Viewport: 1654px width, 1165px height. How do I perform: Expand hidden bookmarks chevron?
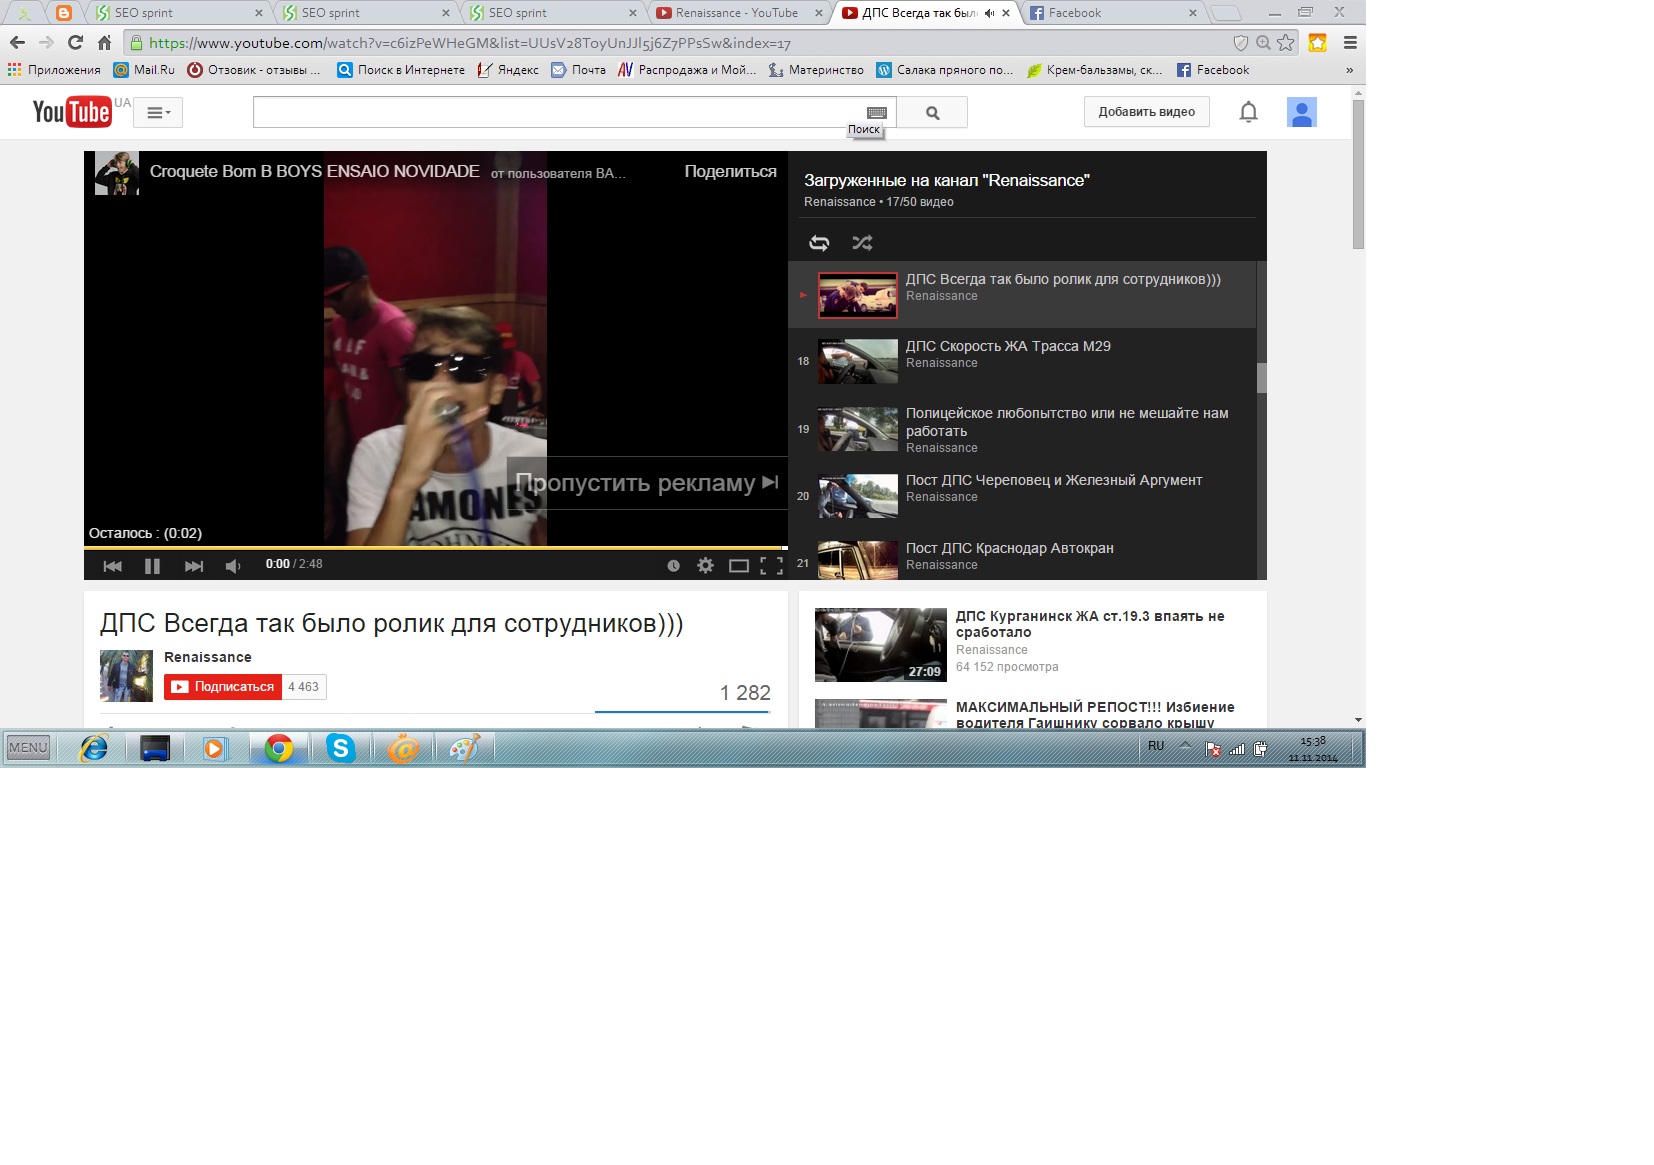[1349, 70]
